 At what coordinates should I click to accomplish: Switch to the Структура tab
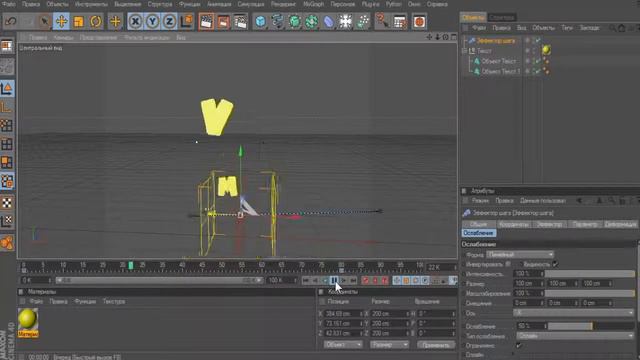point(502,18)
